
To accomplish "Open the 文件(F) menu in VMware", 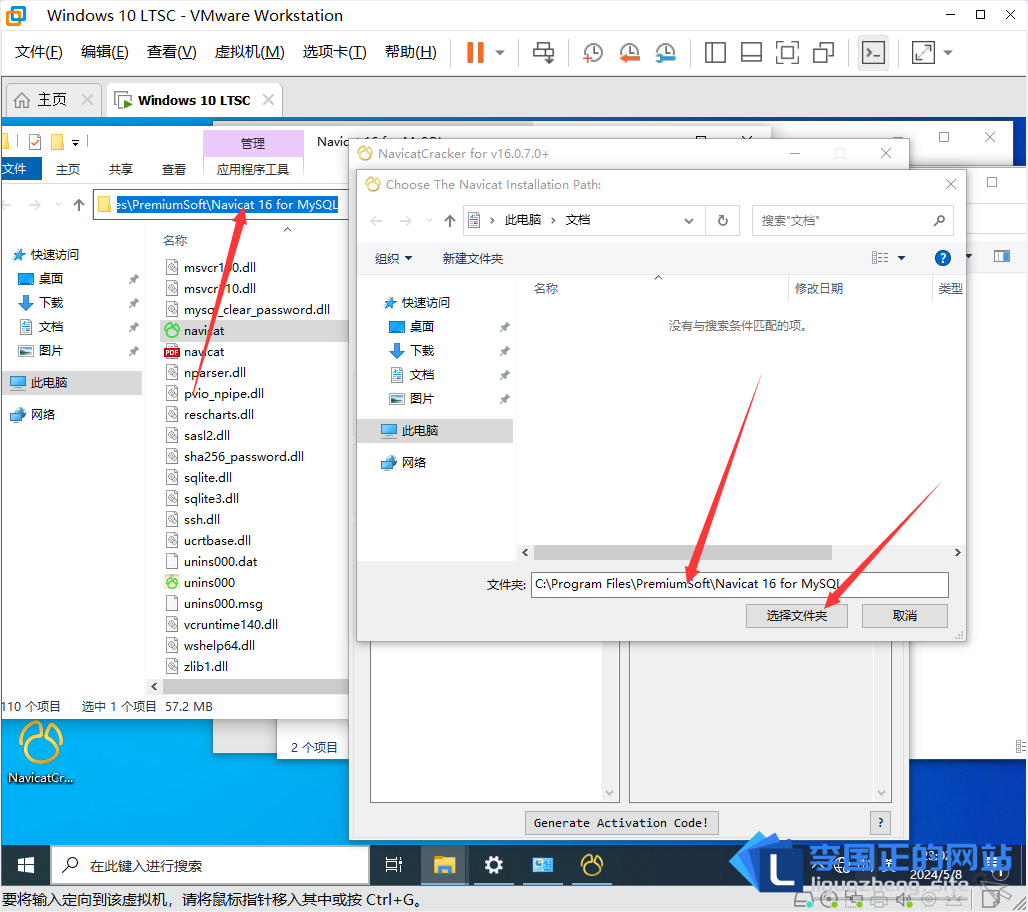I will 39,52.
